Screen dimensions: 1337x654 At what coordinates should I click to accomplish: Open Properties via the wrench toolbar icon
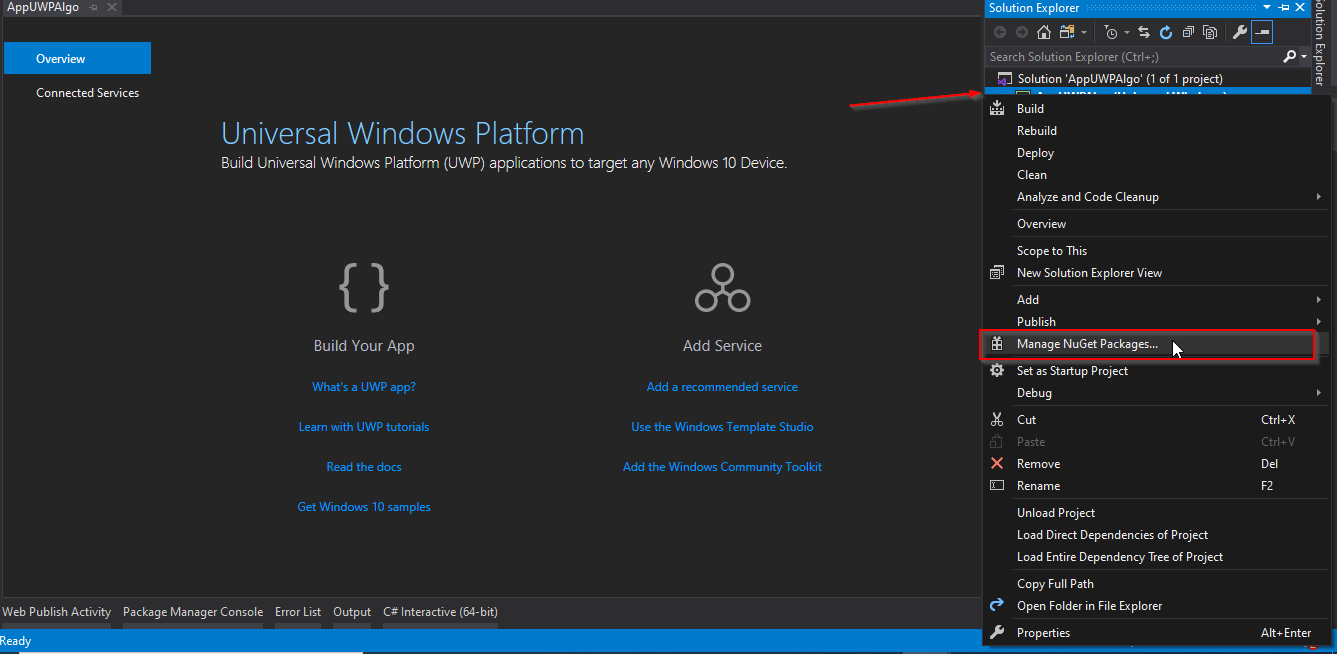coord(1240,32)
